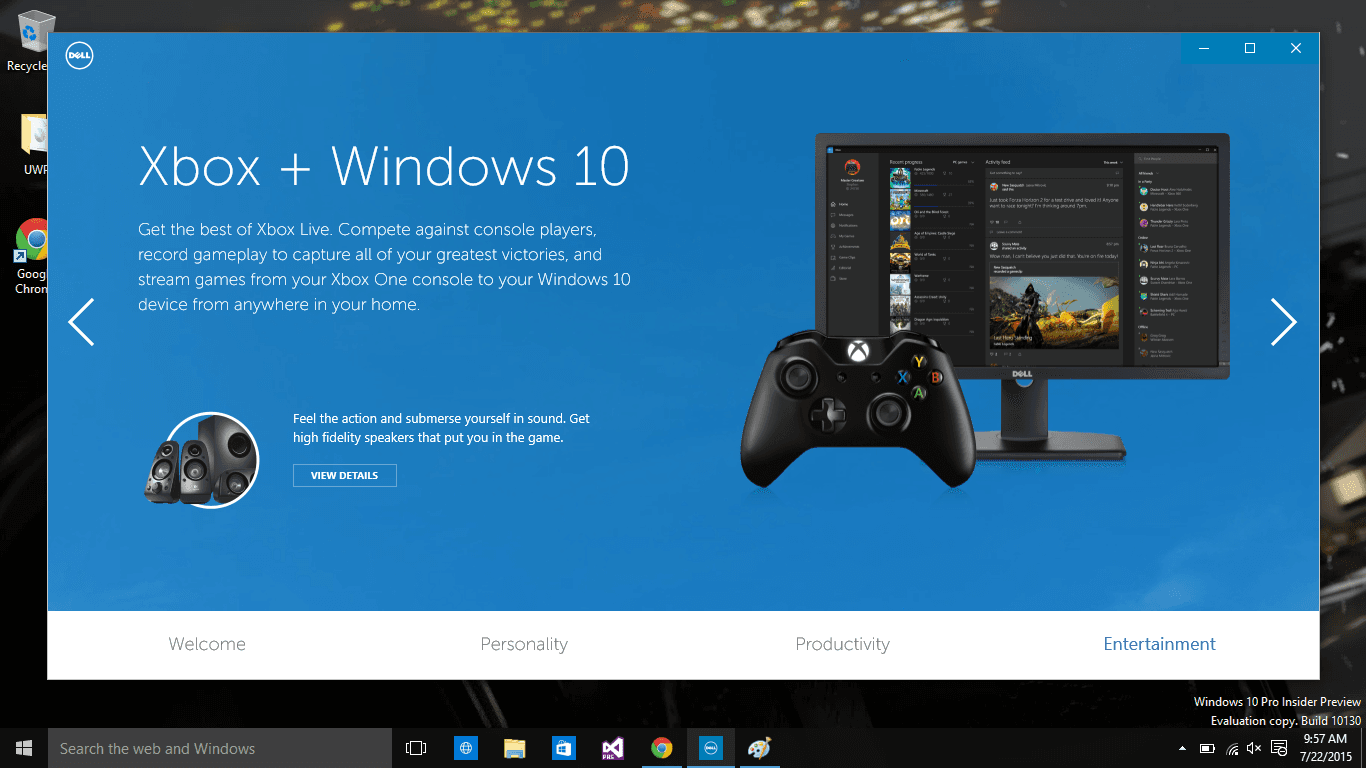1366x768 pixels.
Task: Open Microsoft Edge from the taskbar
Action: coord(465,747)
